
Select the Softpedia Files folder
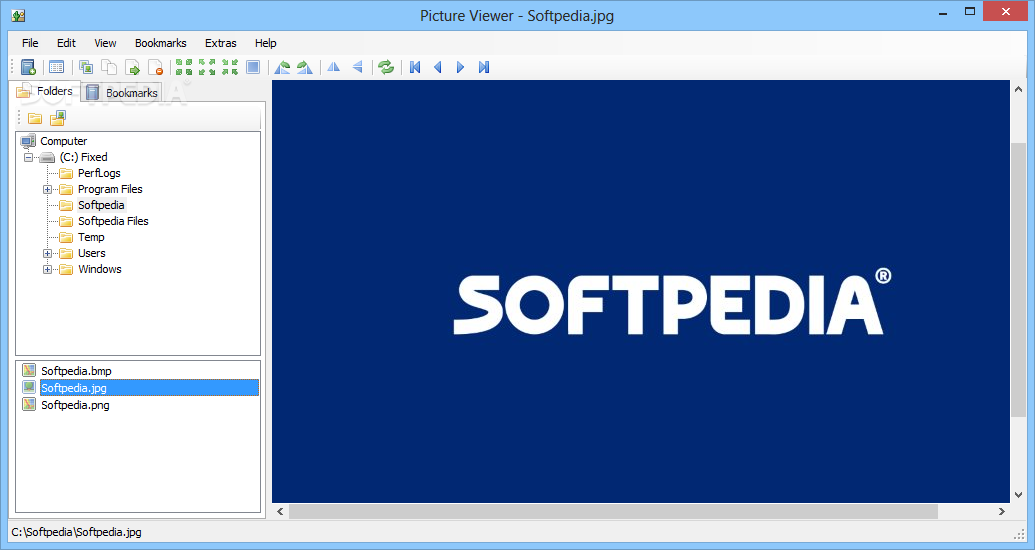tap(113, 221)
